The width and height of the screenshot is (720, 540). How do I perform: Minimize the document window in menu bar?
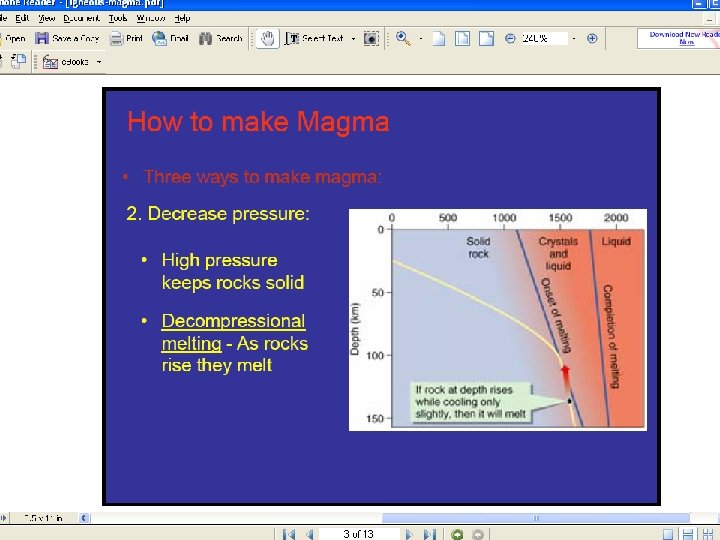pyautogui.click(x=709, y=19)
